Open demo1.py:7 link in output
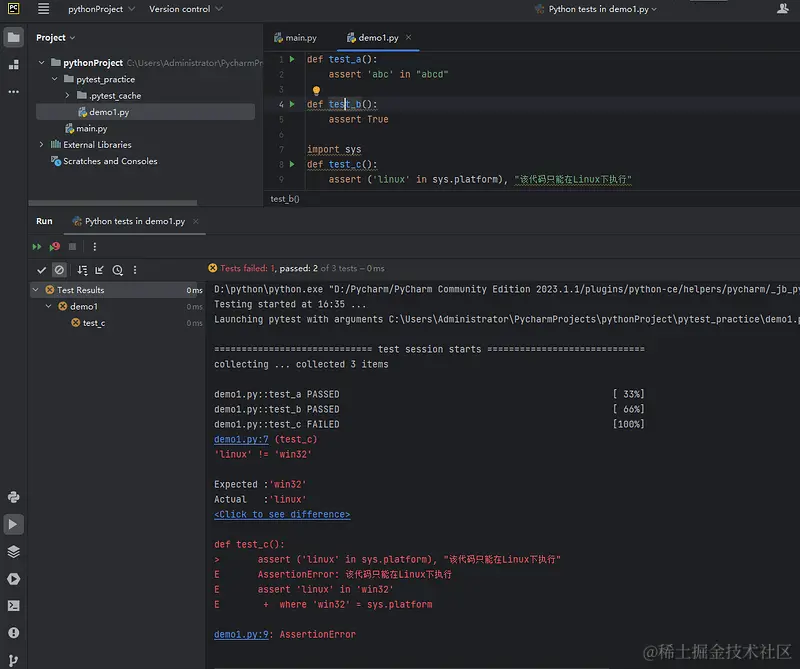The width and height of the screenshot is (800, 669). click(241, 439)
